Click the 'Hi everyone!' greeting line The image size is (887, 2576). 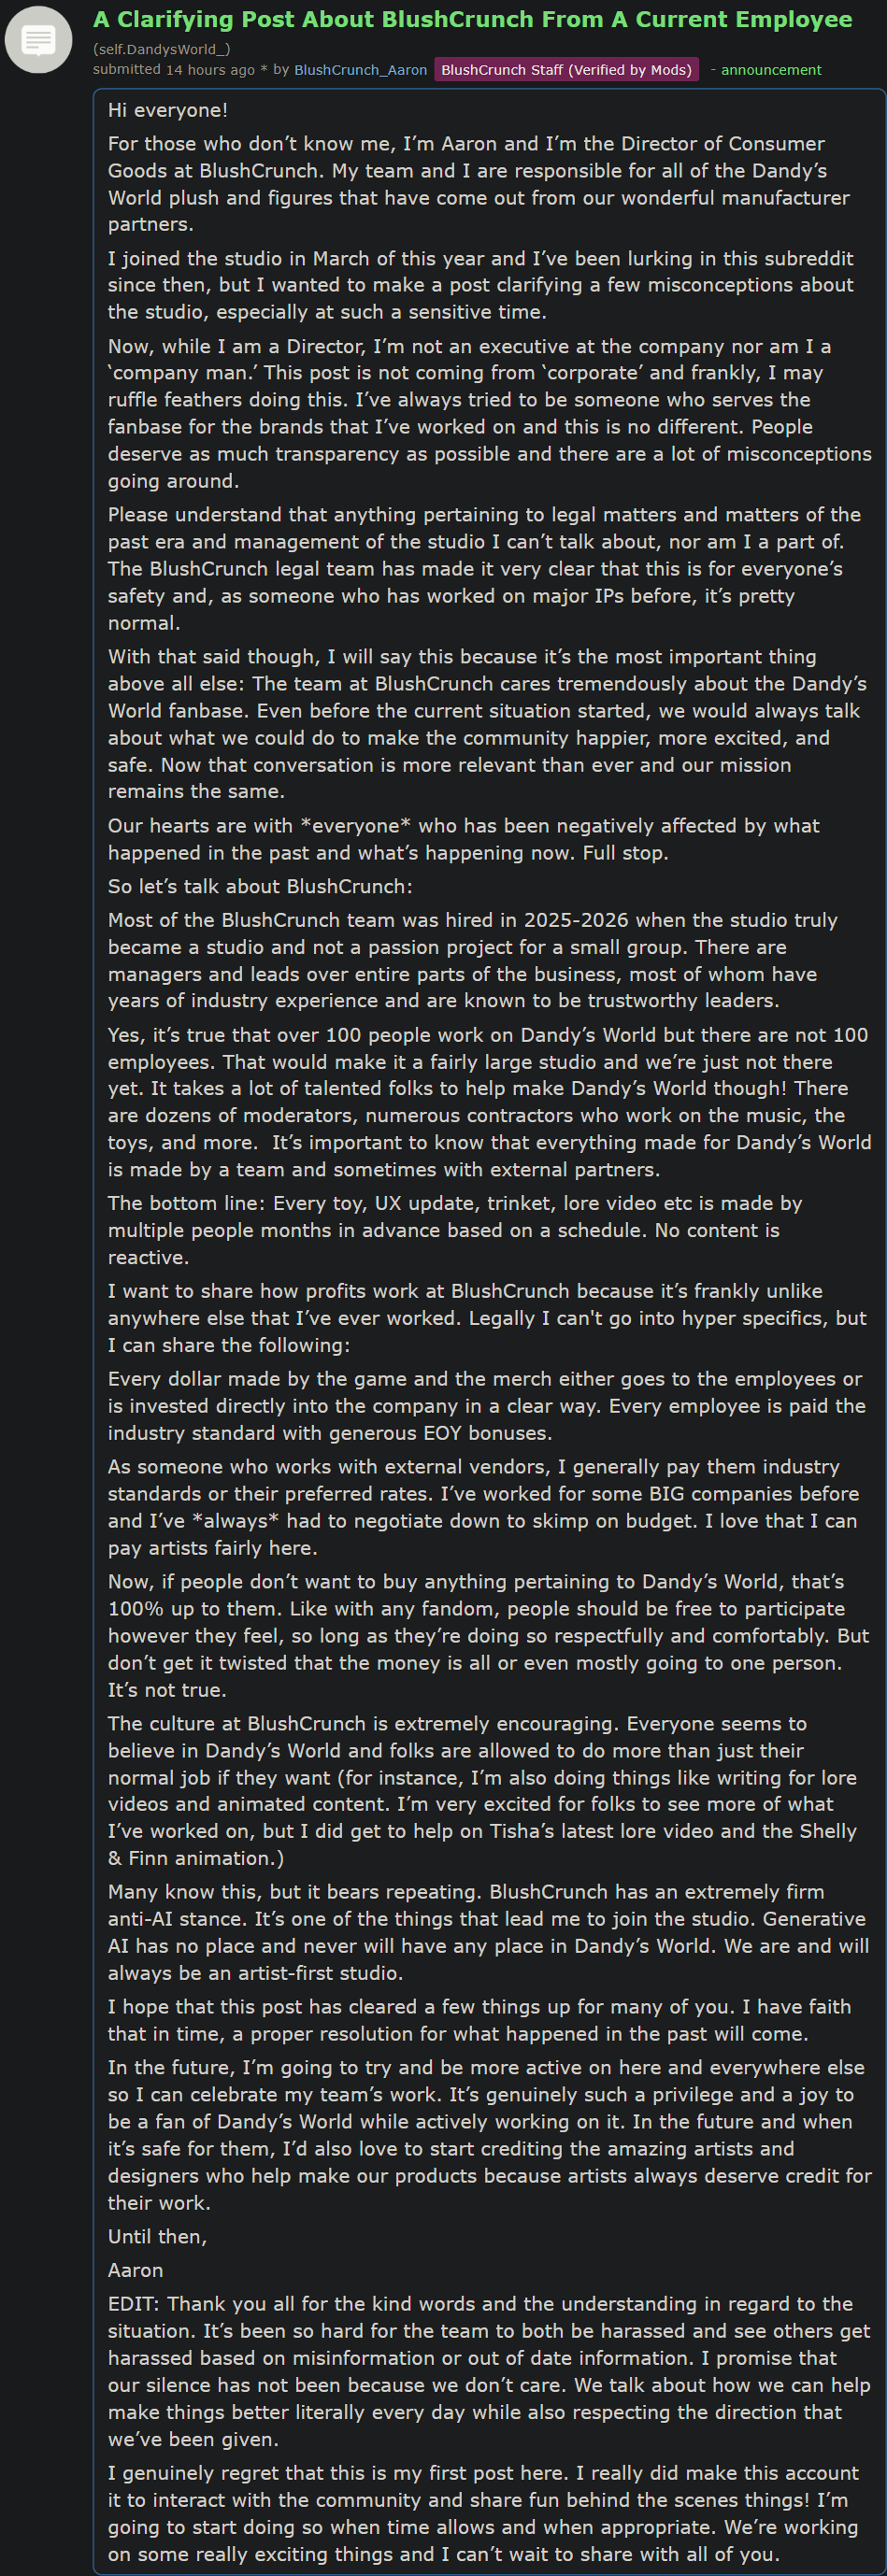coord(168,110)
